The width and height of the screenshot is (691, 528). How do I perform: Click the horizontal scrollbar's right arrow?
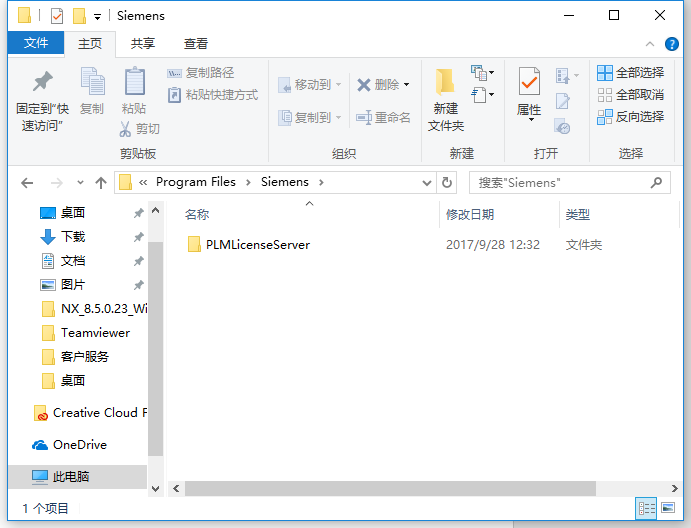tap(674, 488)
